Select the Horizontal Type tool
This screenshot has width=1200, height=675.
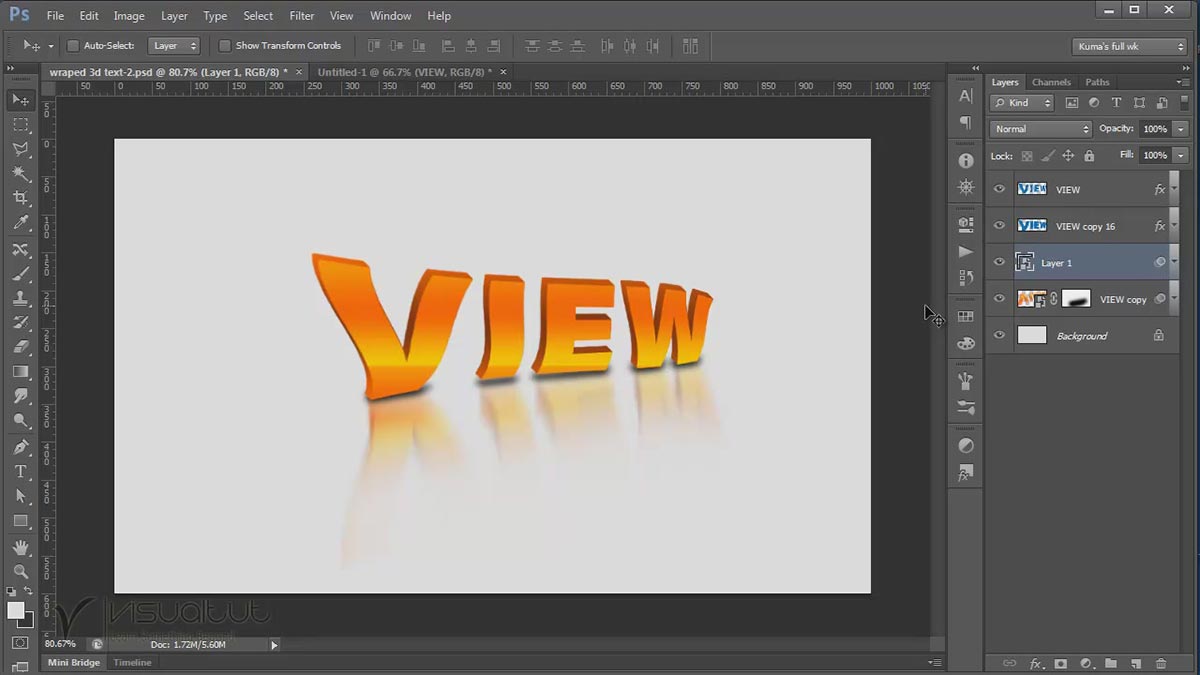(21, 472)
